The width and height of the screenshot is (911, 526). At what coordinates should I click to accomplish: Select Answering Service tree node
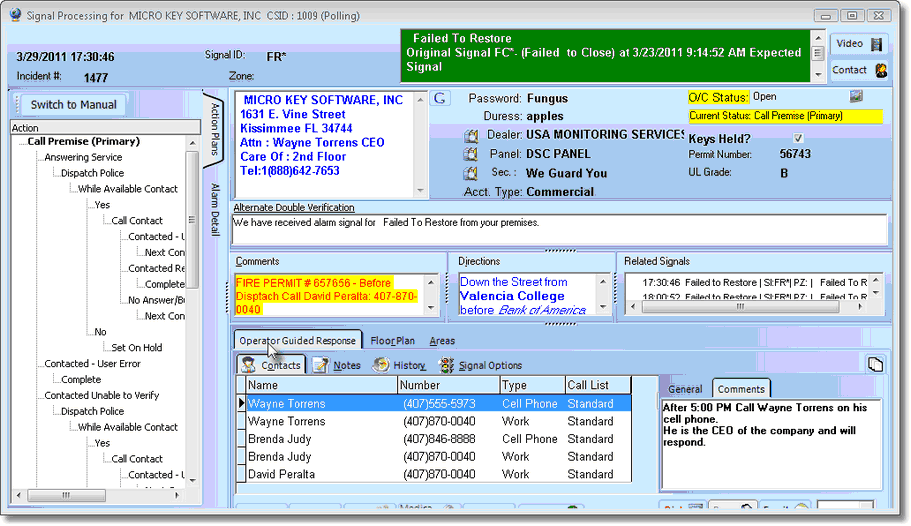[83, 157]
